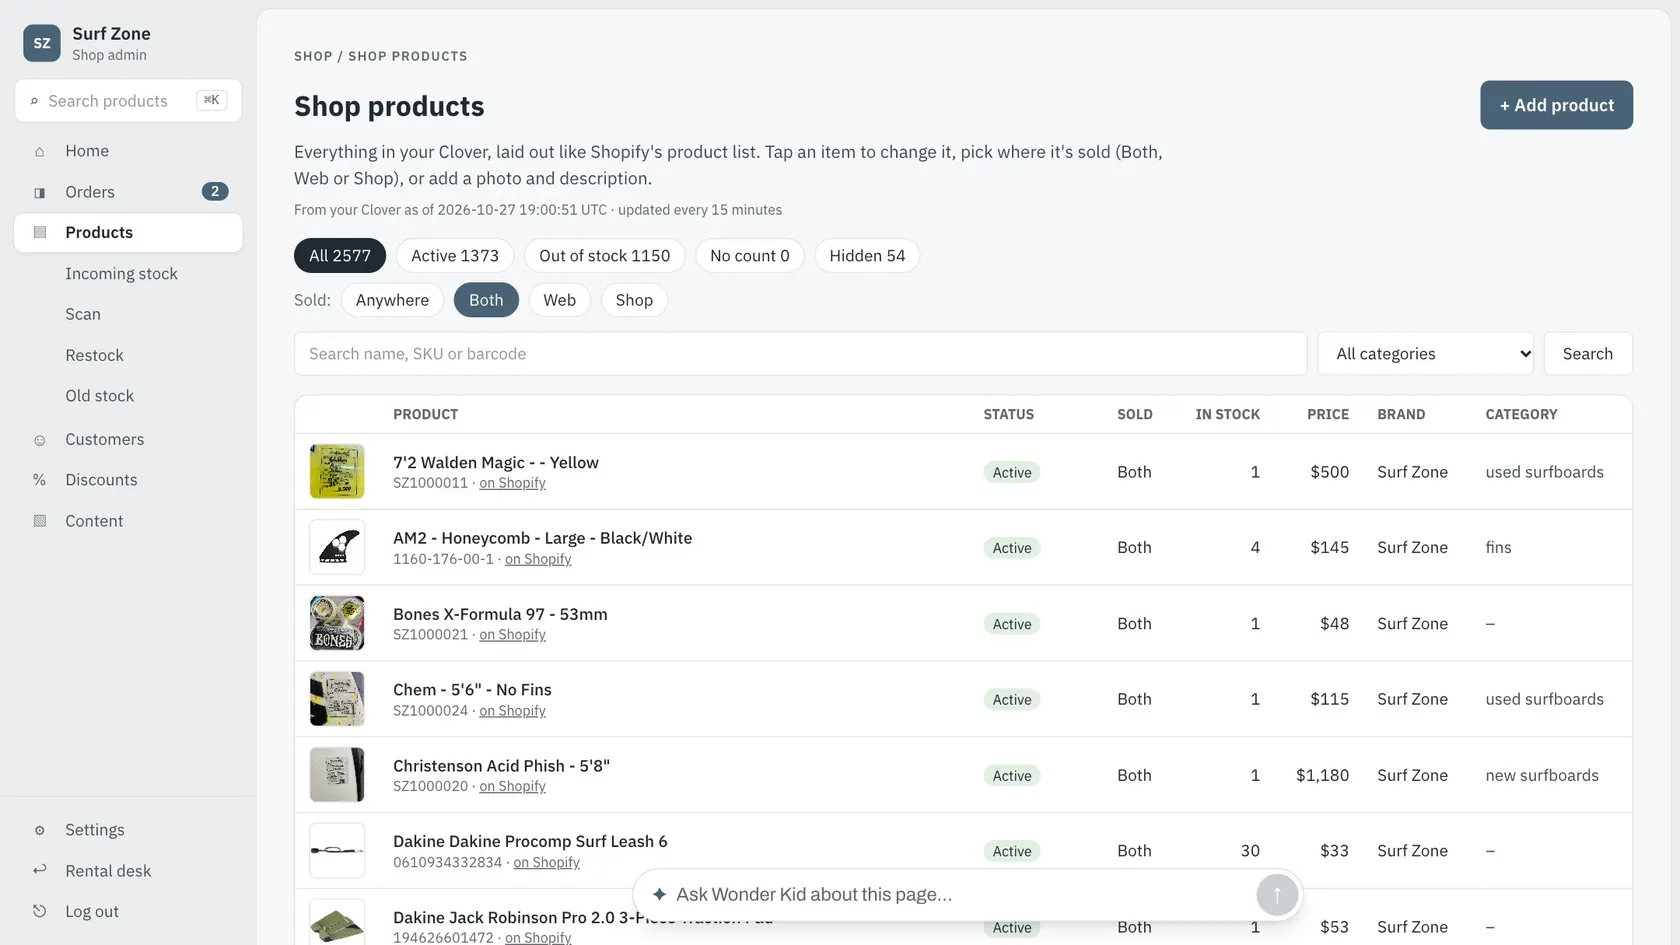Open the AM2 Honeycomb fin thumbnail
This screenshot has width=1680, height=945.
tap(337, 547)
